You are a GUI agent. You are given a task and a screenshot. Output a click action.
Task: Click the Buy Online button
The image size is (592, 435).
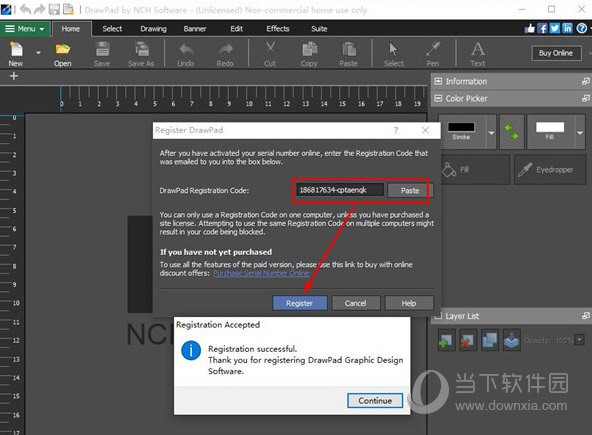[x=556, y=53]
